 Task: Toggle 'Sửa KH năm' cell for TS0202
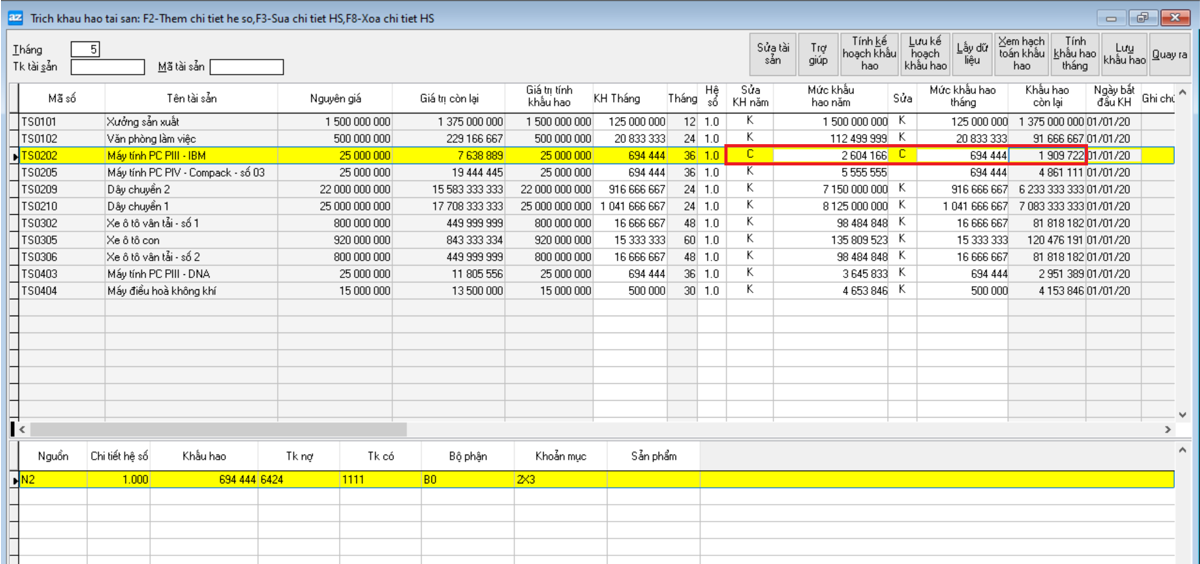(x=749, y=155)
